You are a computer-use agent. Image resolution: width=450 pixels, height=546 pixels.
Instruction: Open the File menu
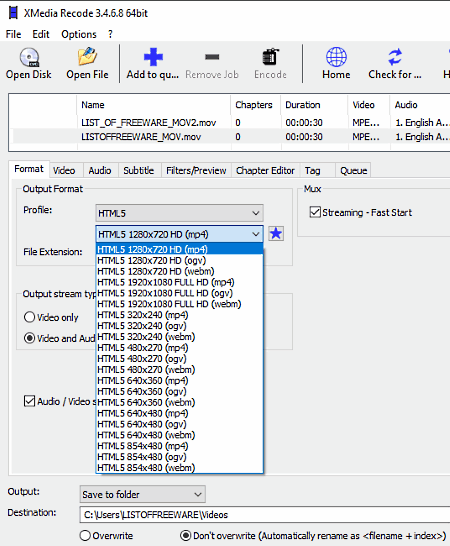pos(14,34)
